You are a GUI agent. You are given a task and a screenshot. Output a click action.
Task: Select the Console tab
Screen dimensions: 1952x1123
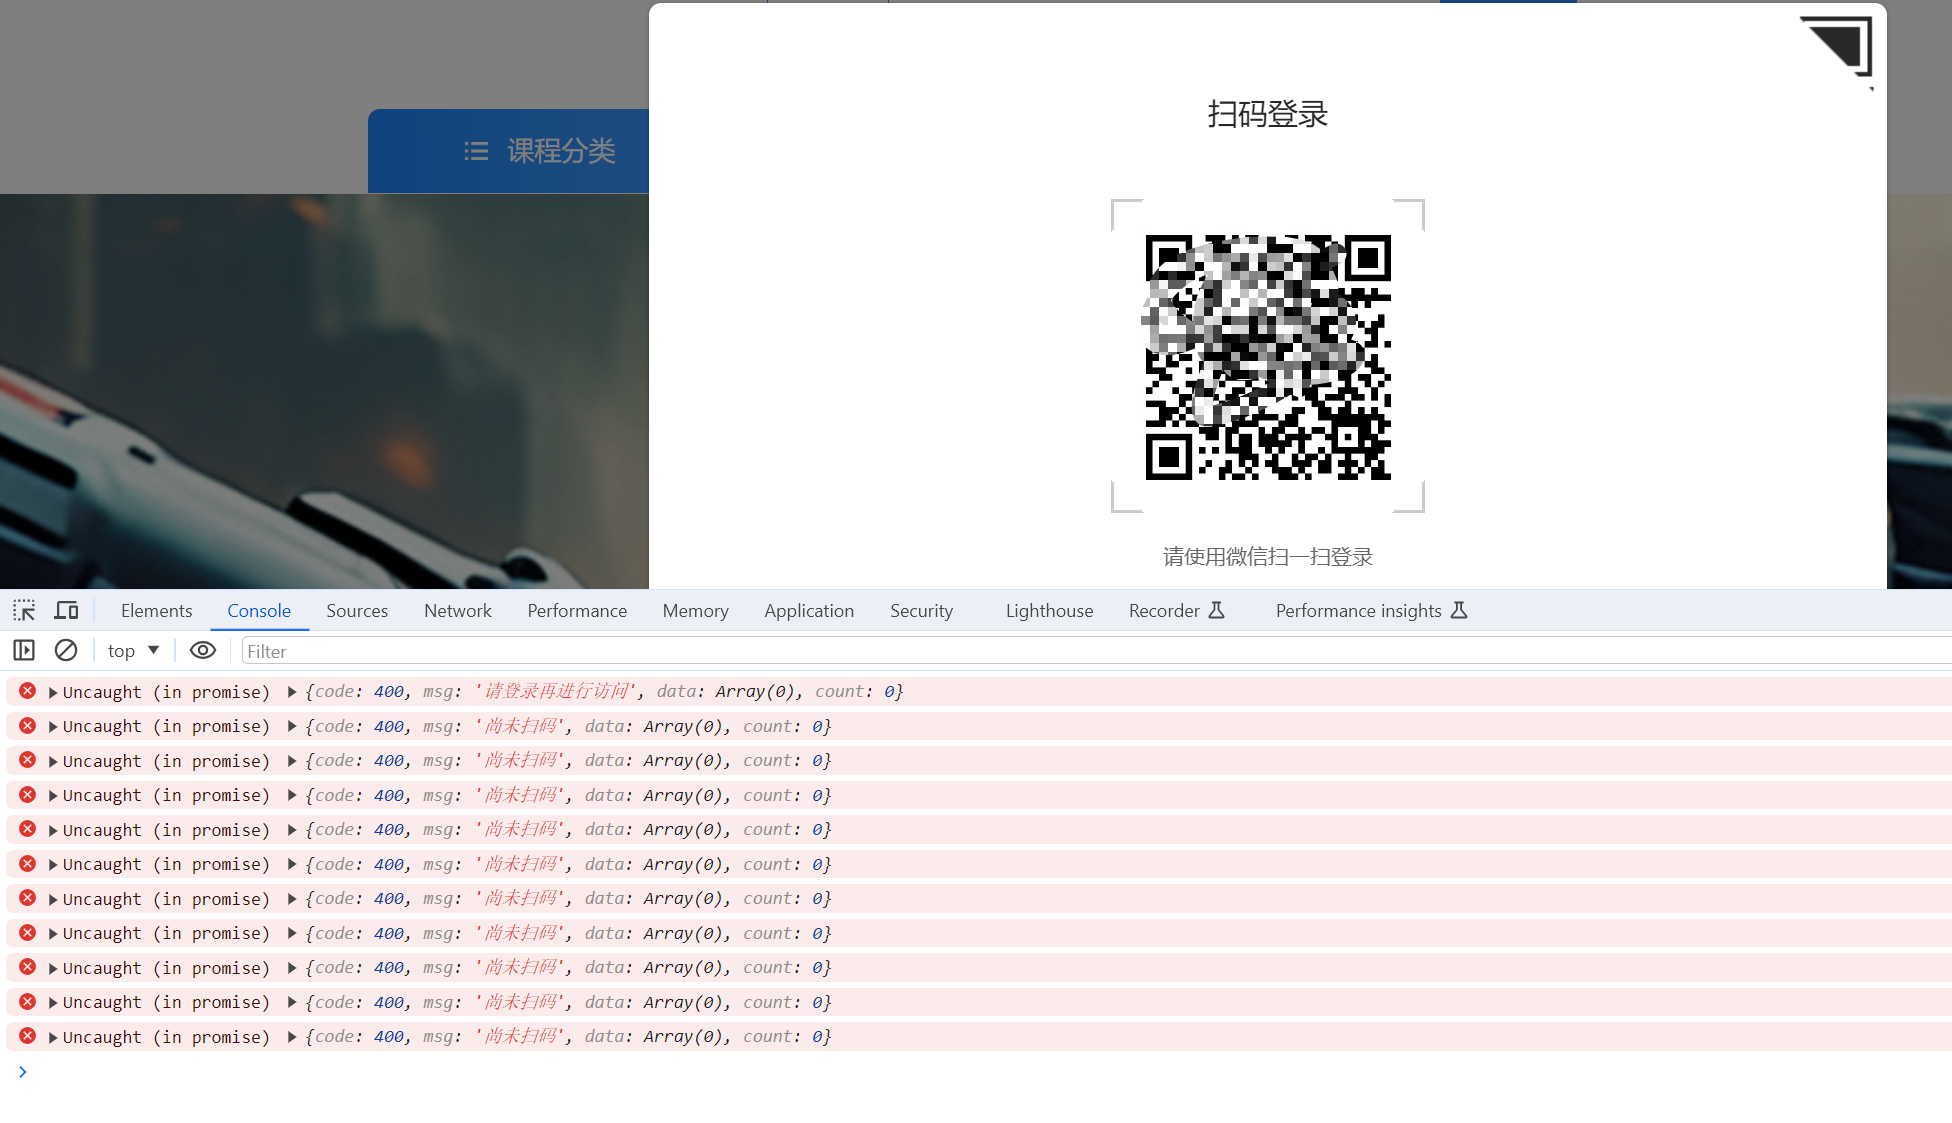click(x=259, y=610)
